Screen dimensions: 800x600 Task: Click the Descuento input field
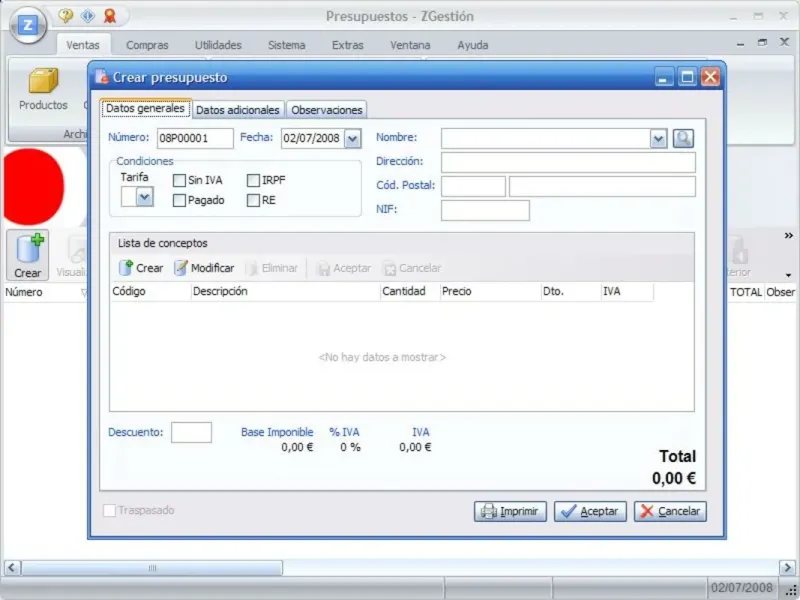[x=191, y=433]
